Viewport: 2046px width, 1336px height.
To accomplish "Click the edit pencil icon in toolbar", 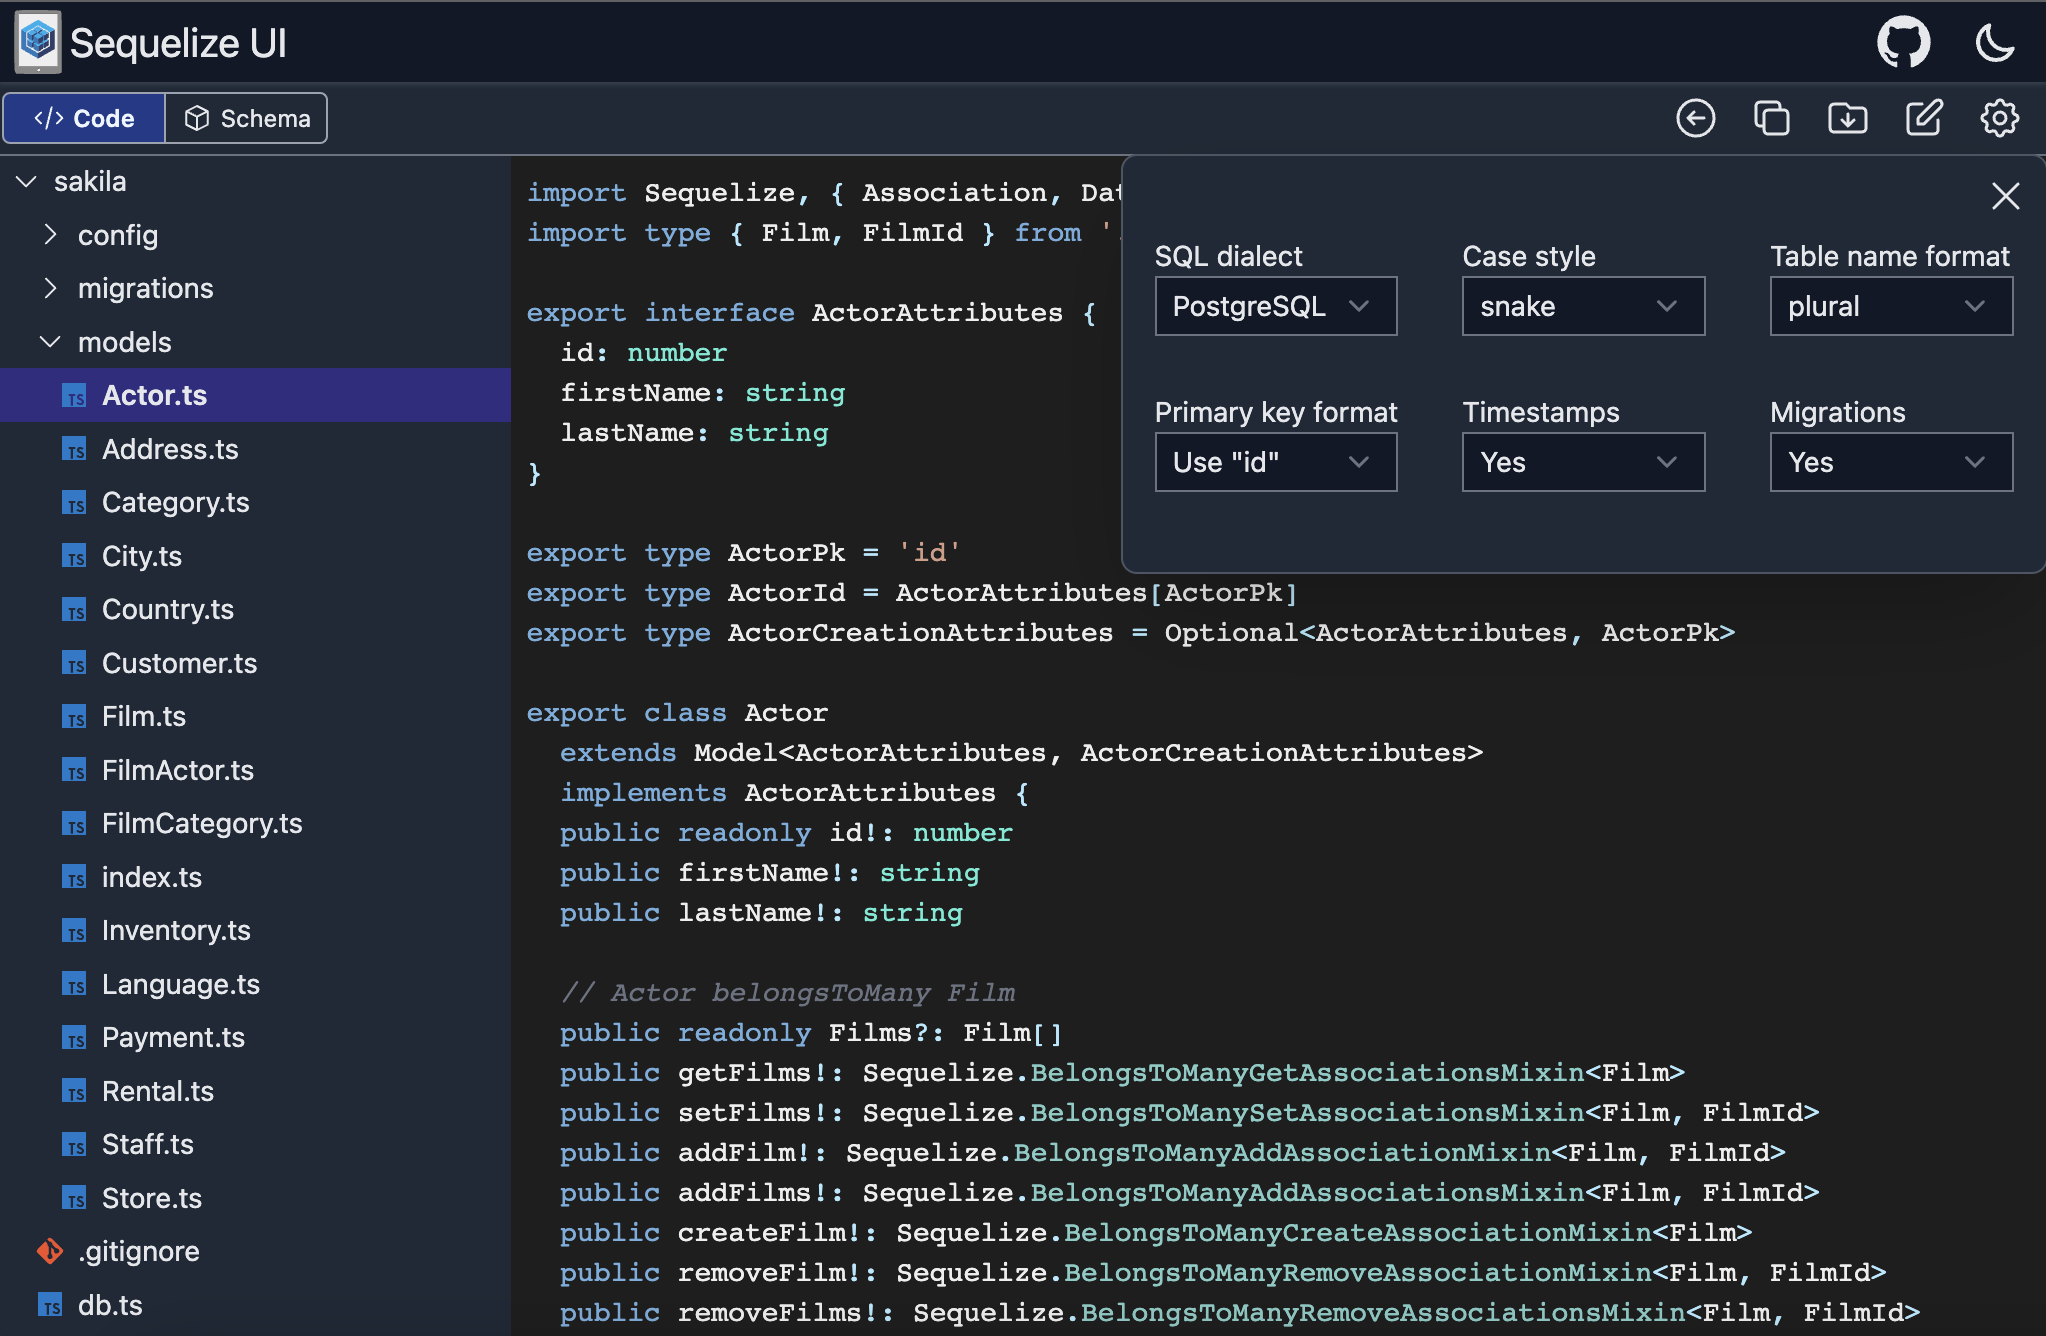I will (x=1925, y=118).
